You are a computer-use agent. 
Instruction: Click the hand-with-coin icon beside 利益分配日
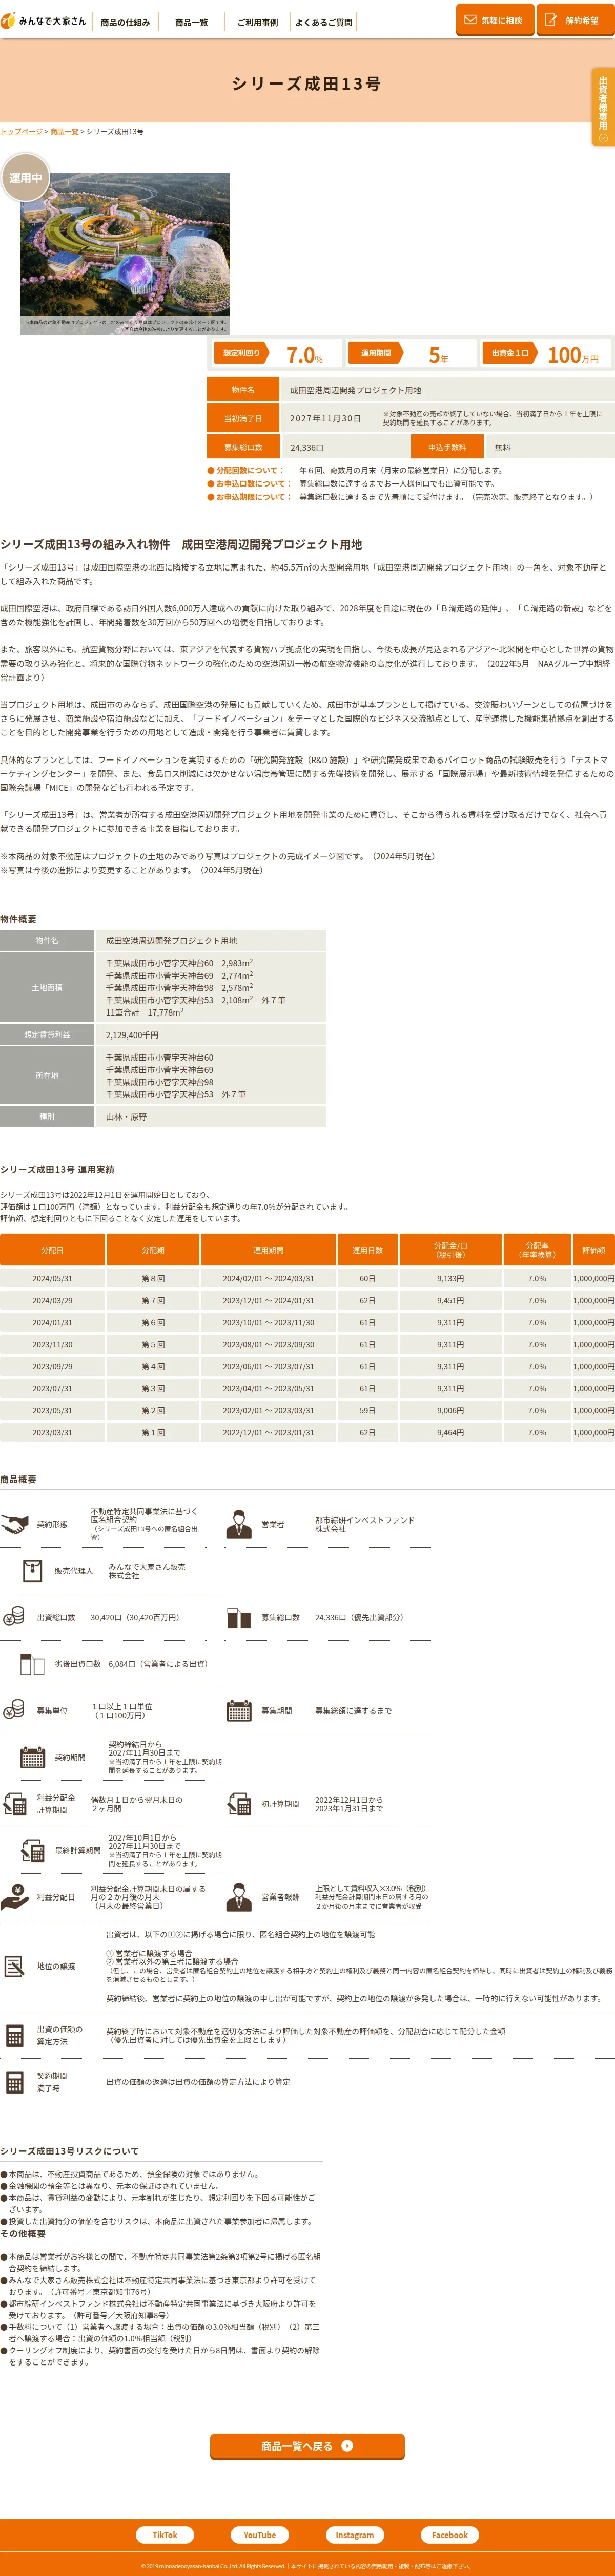[14, 1897]
